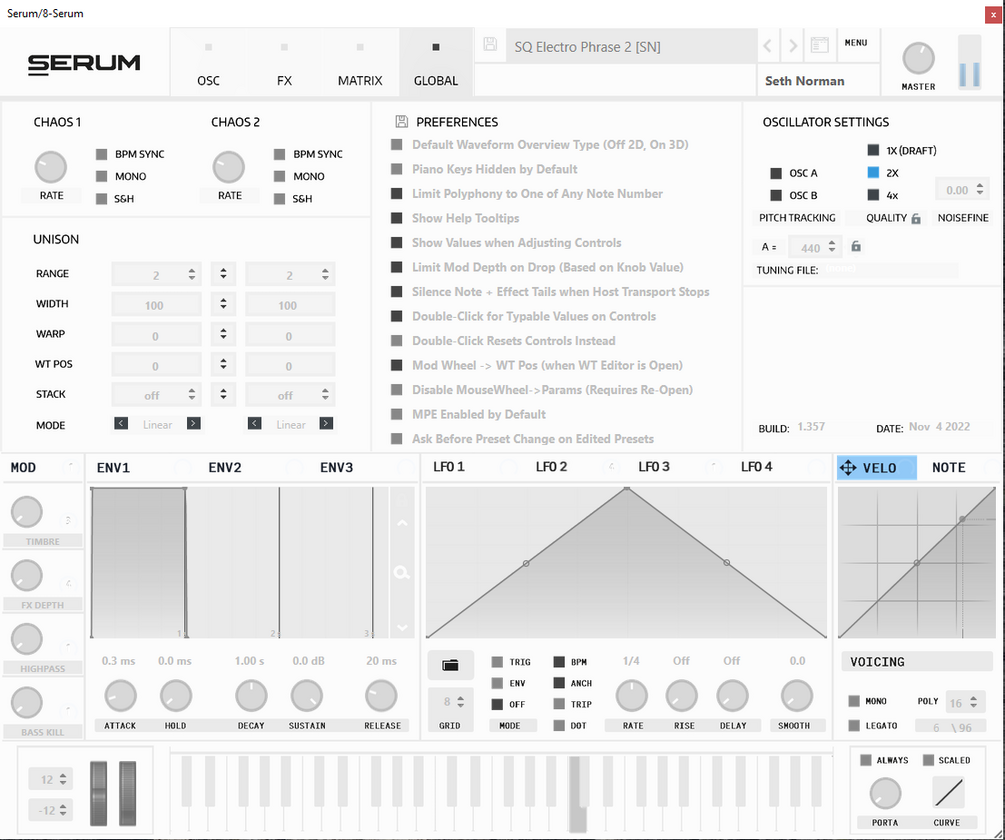Toggle Mono for Chaos 2

pyautogui.click(x=279, y=176)
